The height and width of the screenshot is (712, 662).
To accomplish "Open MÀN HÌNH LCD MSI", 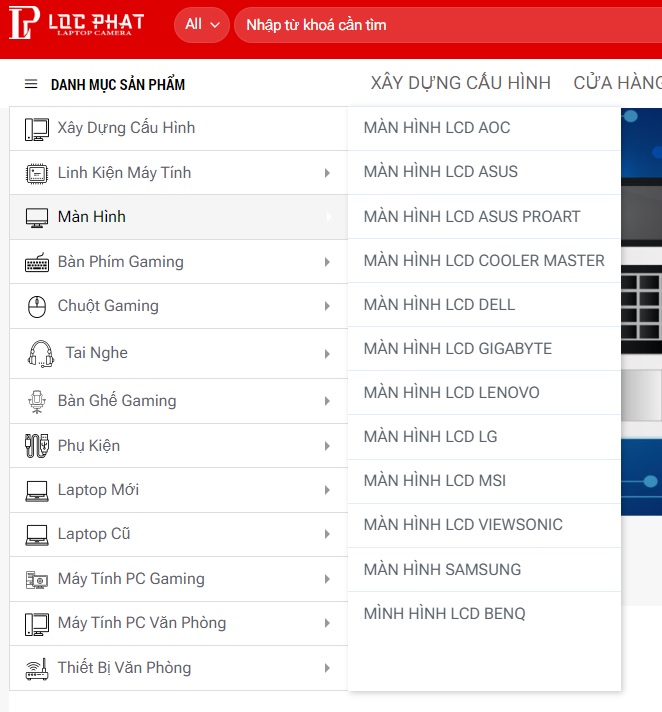I will (484, 481).
